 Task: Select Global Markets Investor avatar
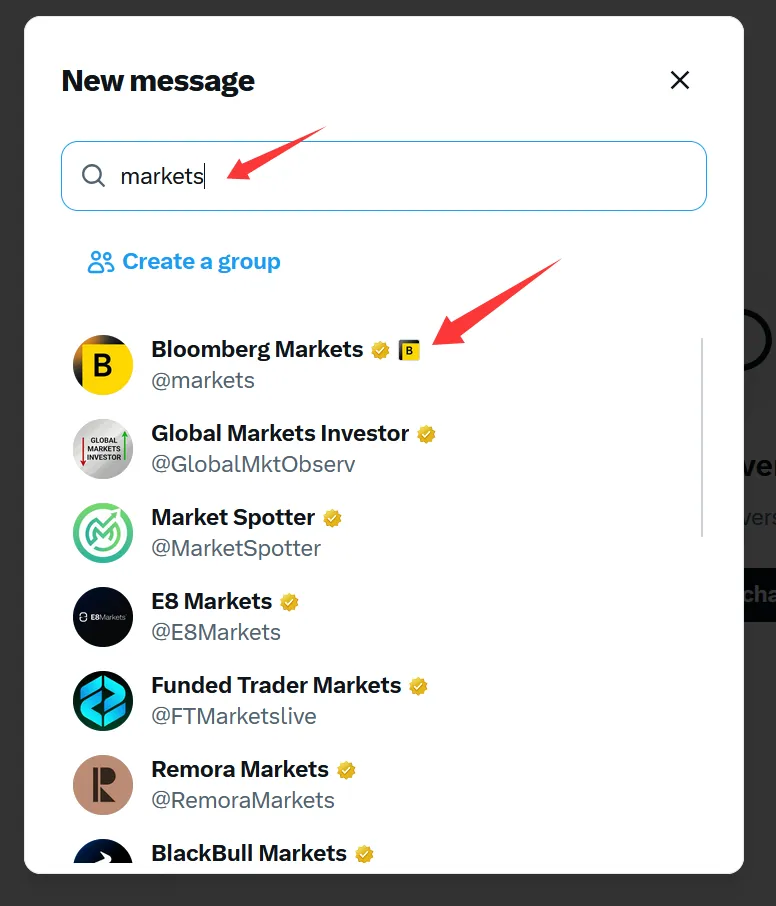pyautogui.click(x=103, y=449)
